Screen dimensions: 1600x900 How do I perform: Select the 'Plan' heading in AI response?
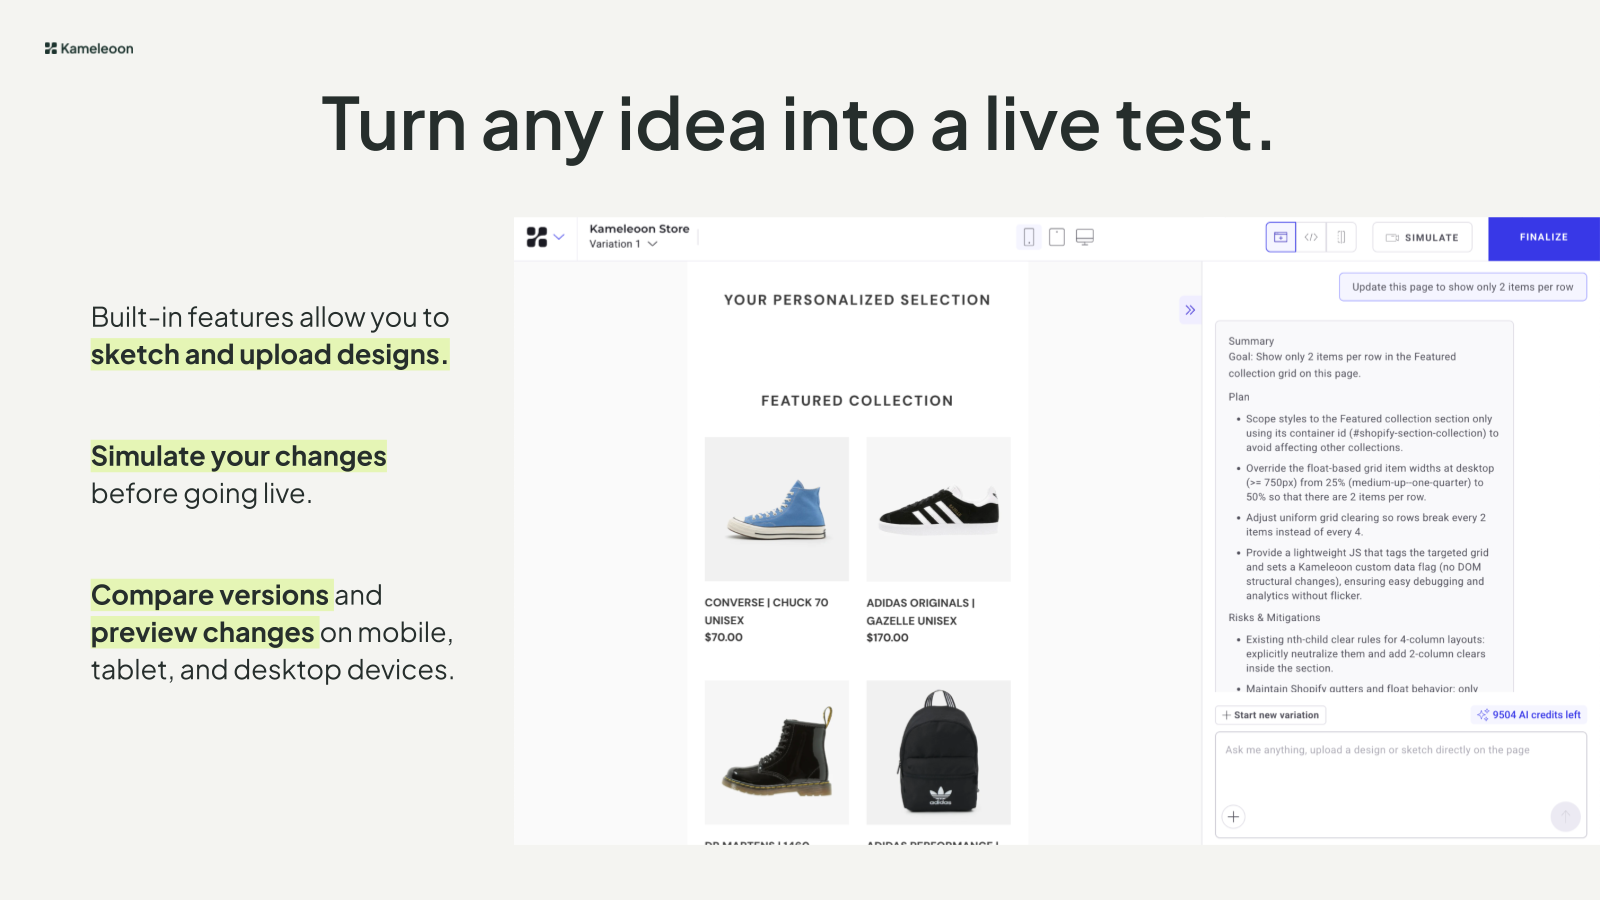click(x=1239, y=397)
